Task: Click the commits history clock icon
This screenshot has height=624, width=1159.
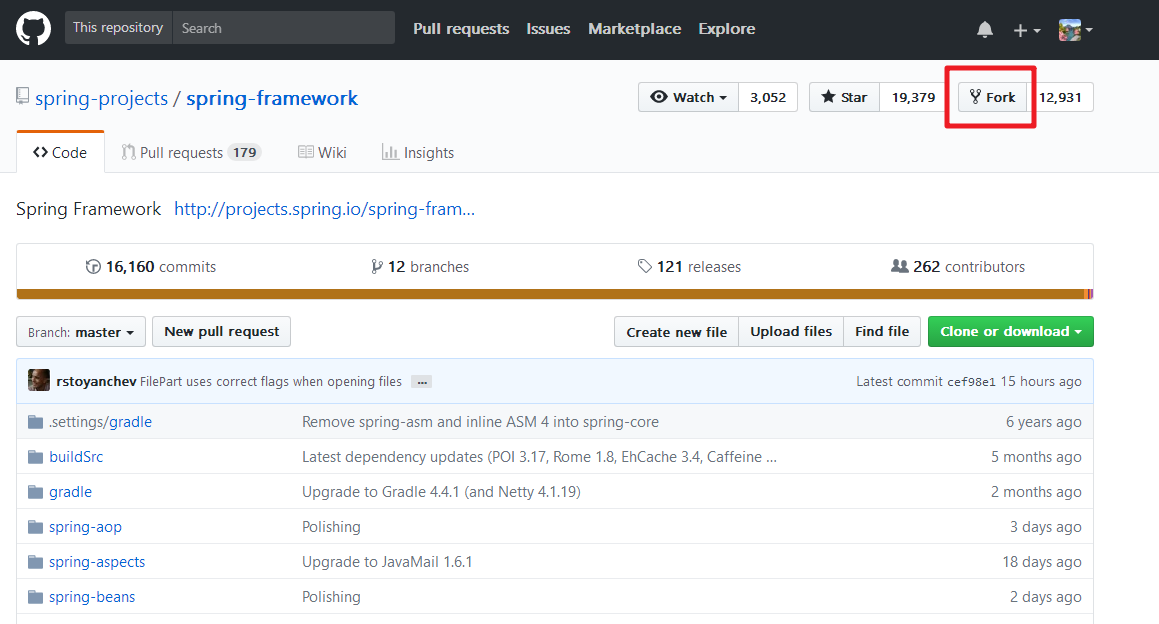Action: [x=93, y=267]
